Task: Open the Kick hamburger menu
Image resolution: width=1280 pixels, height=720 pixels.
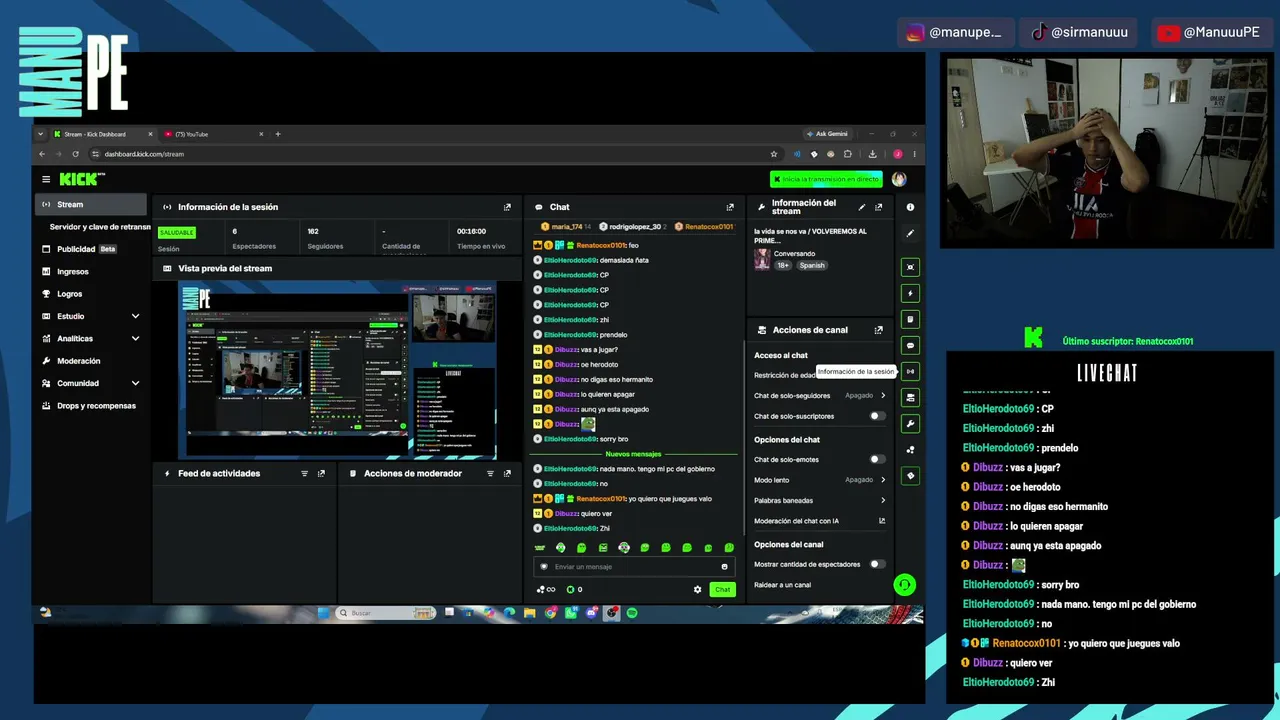Action: click(46, 179)
